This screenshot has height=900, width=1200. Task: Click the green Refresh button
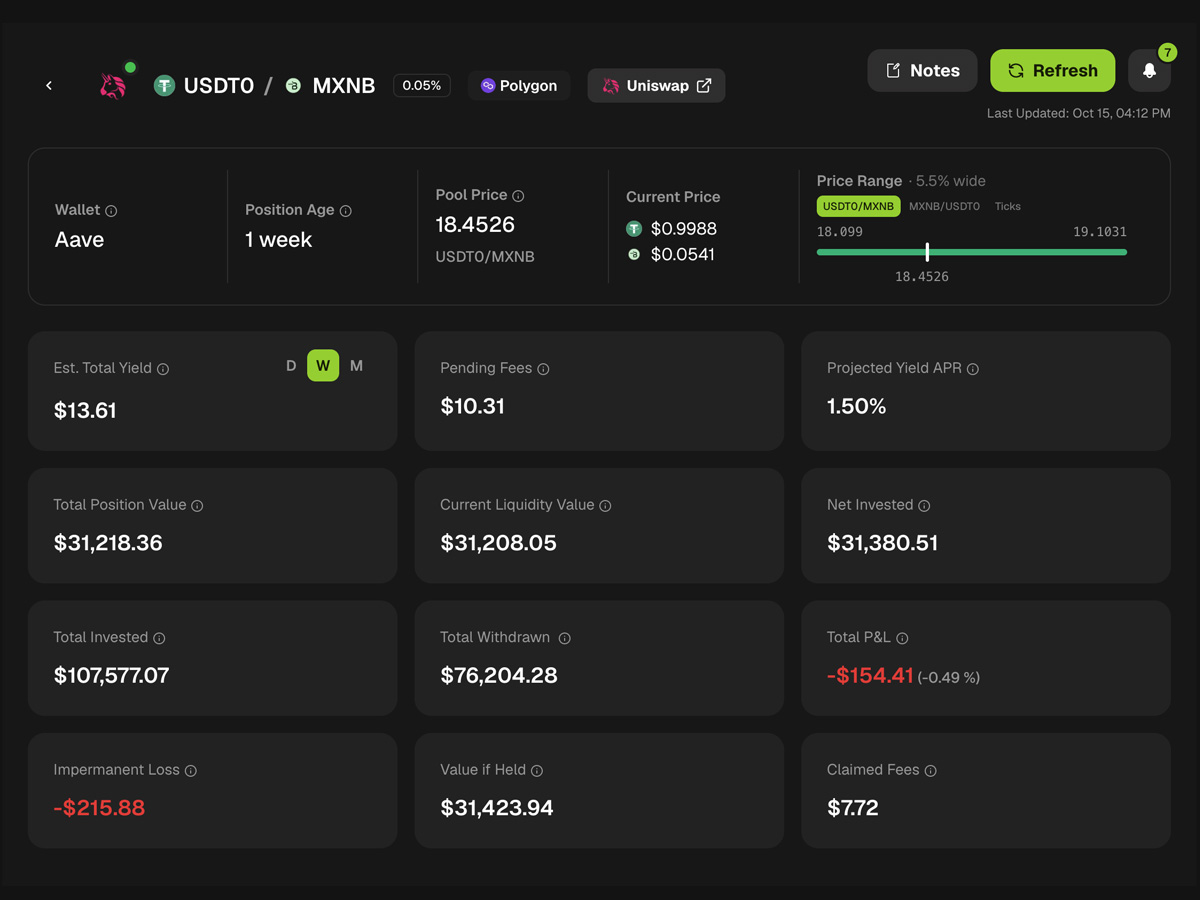pyautogui.click(x=1052, y=71)
